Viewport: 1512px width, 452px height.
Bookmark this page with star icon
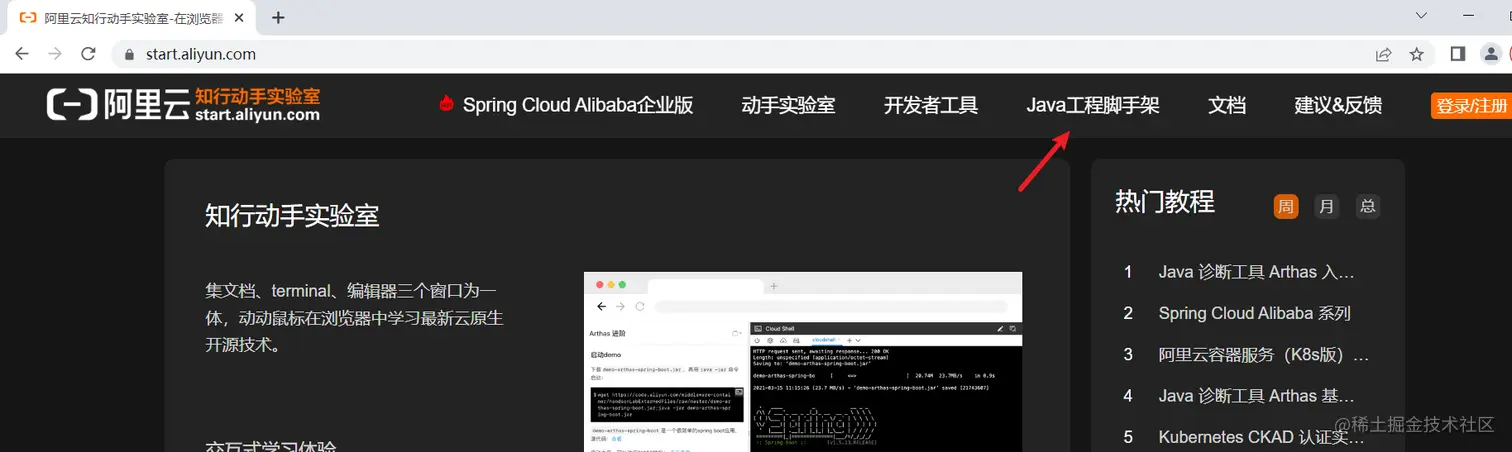pyautogui.click(x=1416, y=54)
